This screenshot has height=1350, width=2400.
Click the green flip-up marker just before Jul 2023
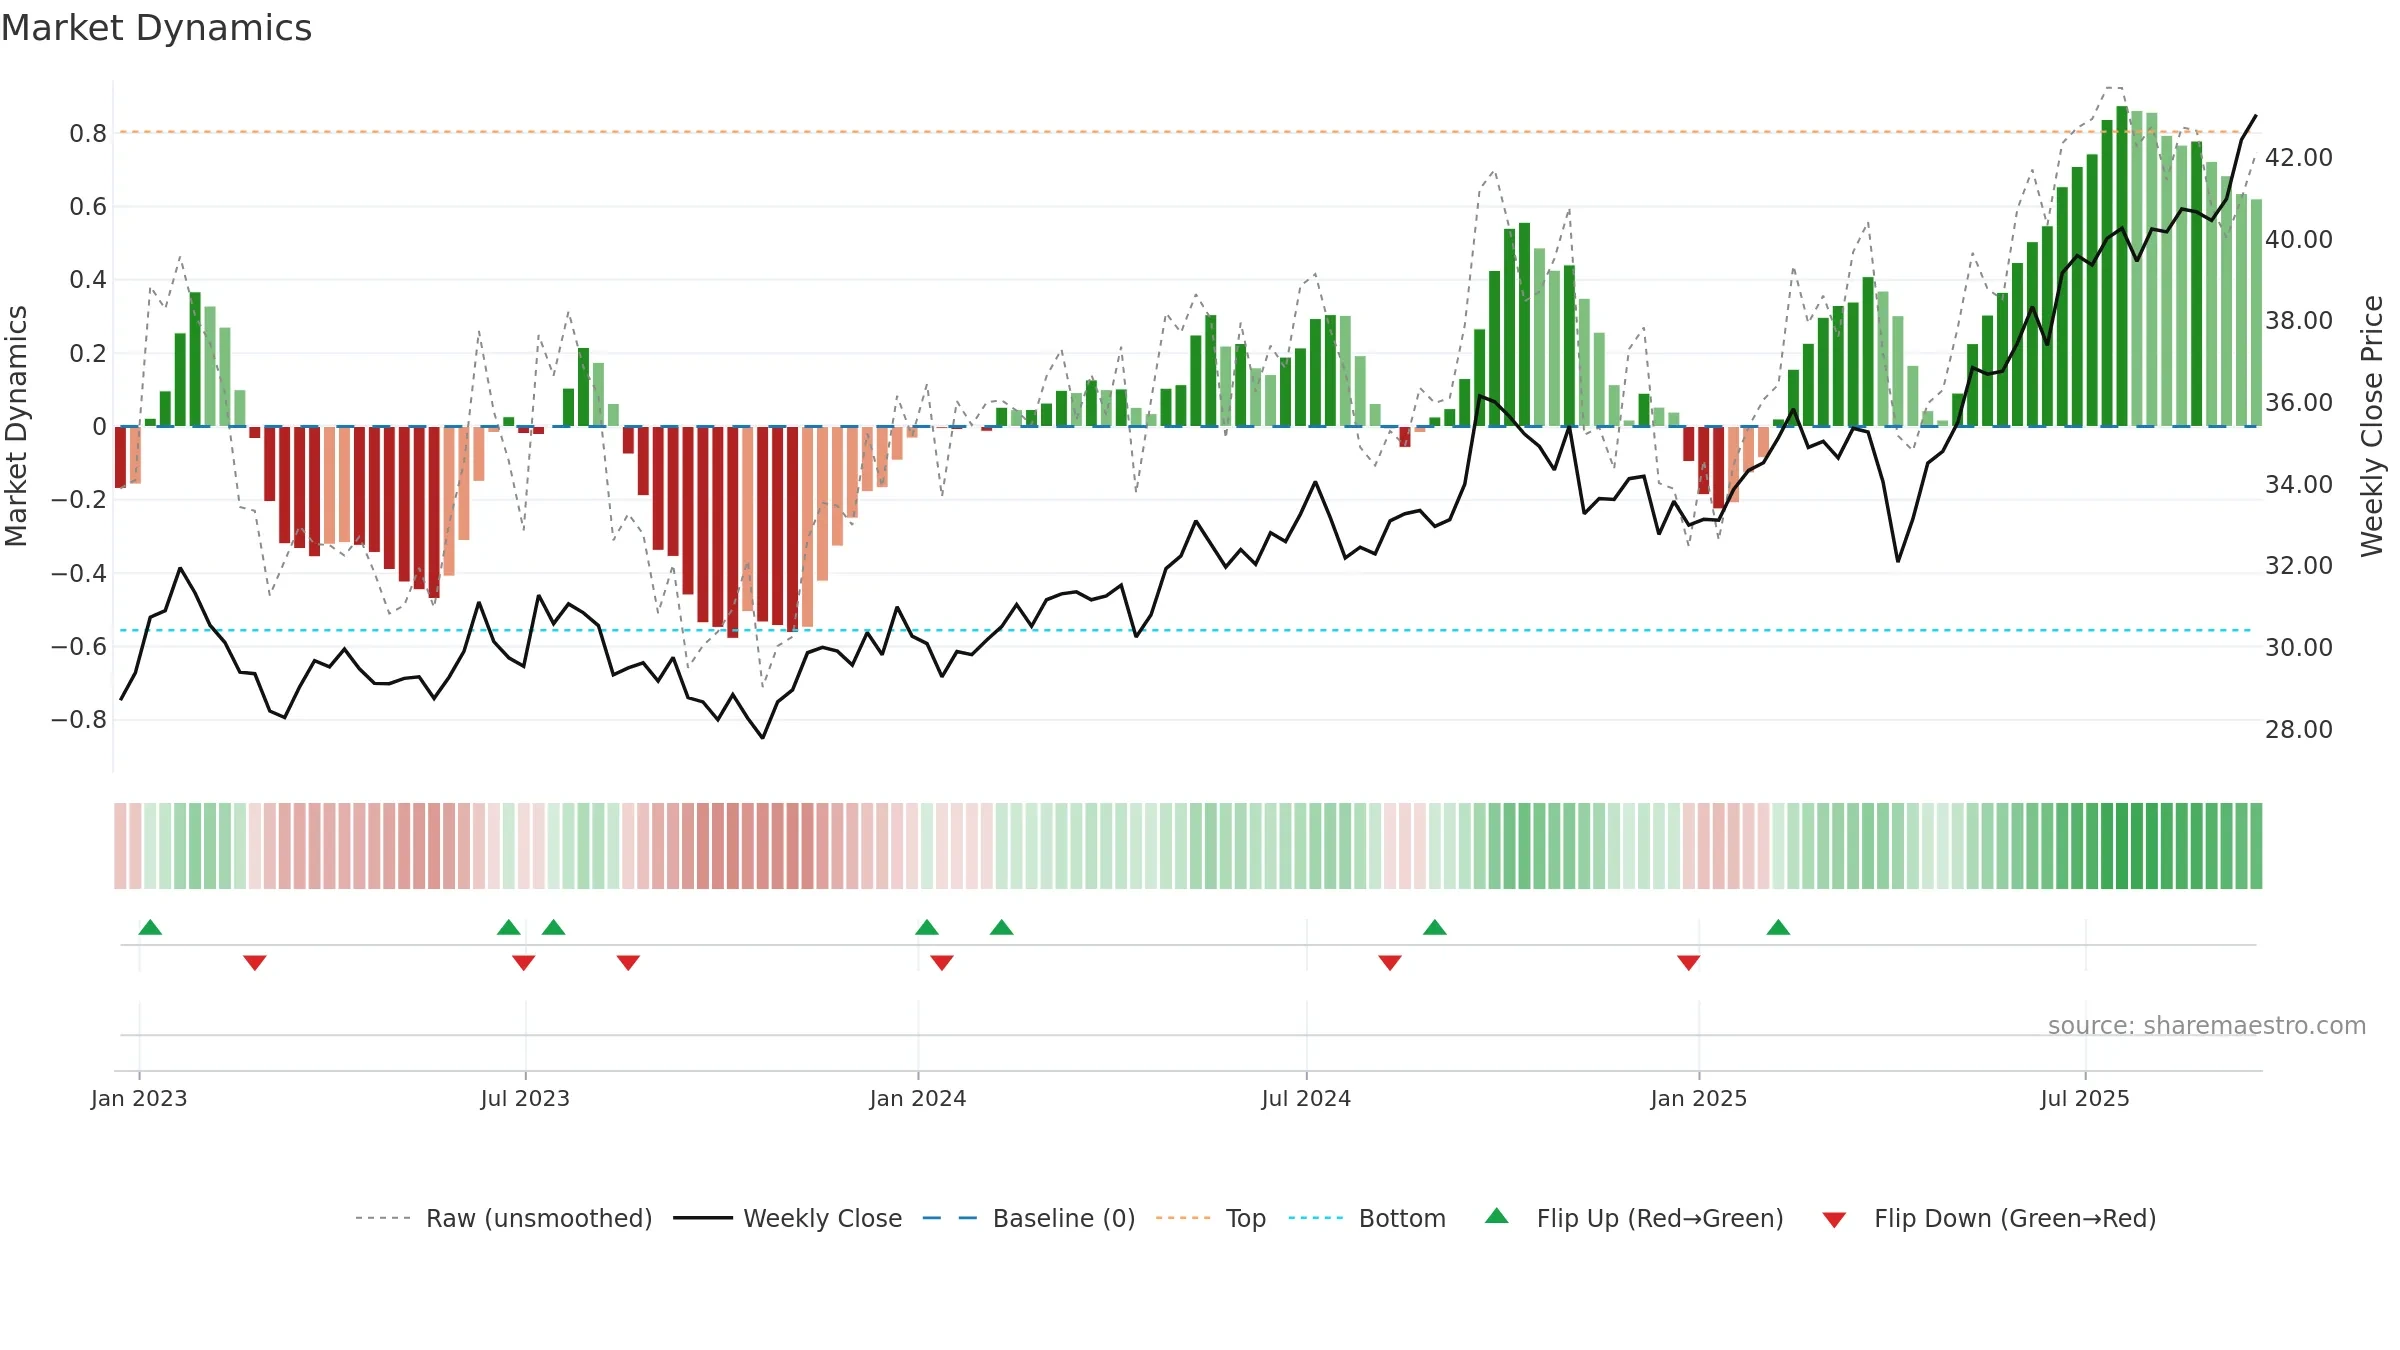[x=509, y=927]
